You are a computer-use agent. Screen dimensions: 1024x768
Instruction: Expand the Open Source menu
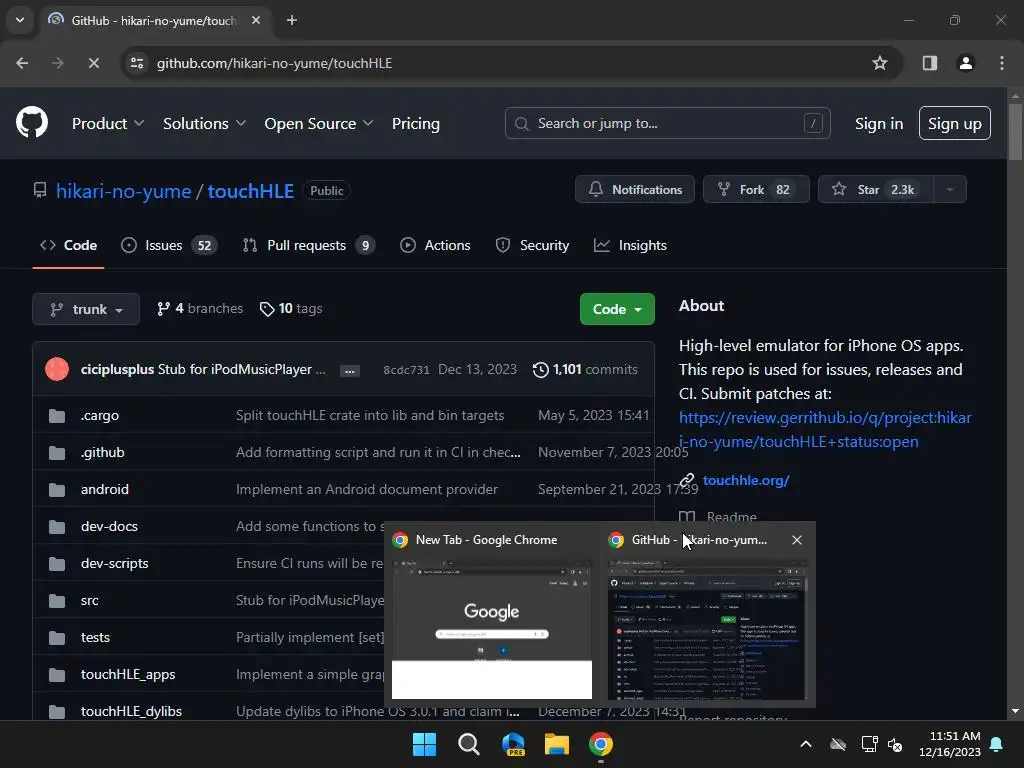pos(319,123)
